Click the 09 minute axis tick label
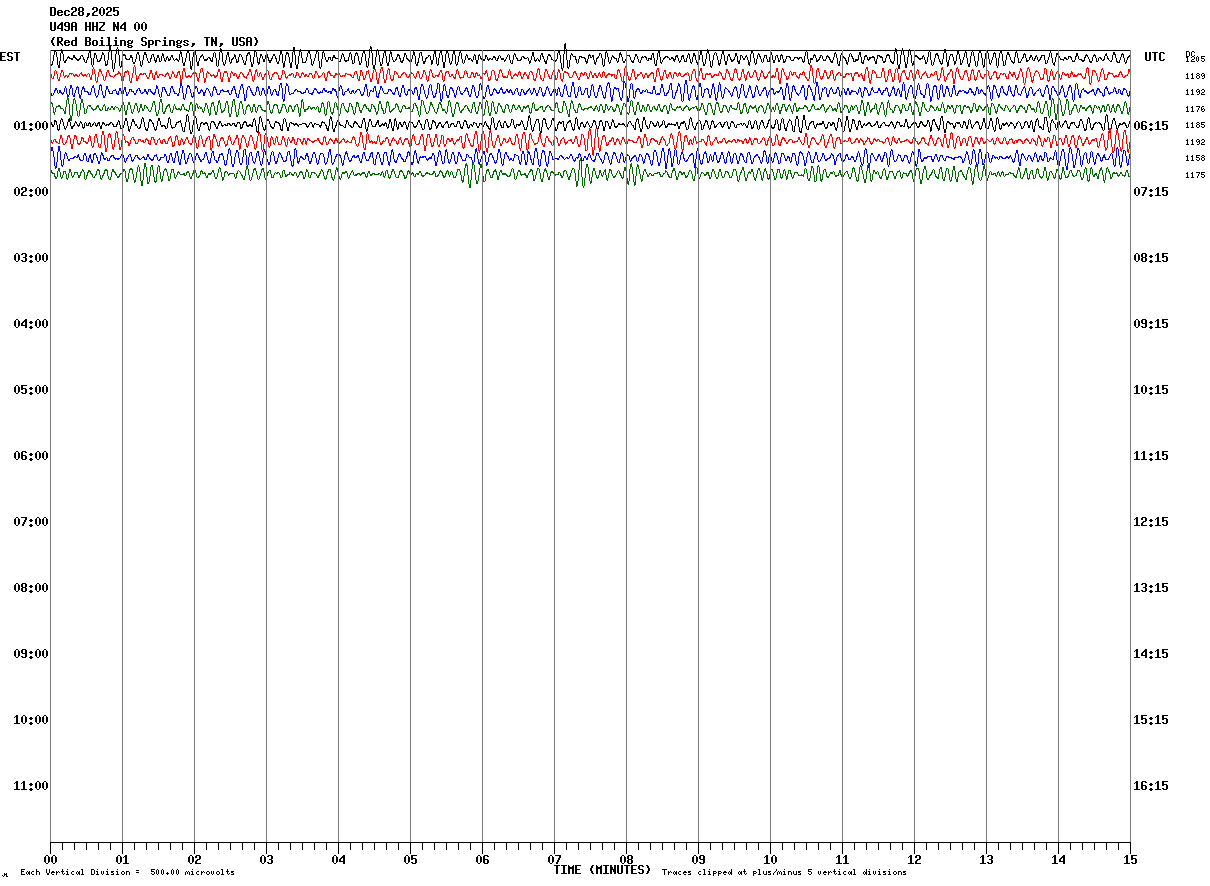Viewport: 1210px width, 886px height. 698,860
